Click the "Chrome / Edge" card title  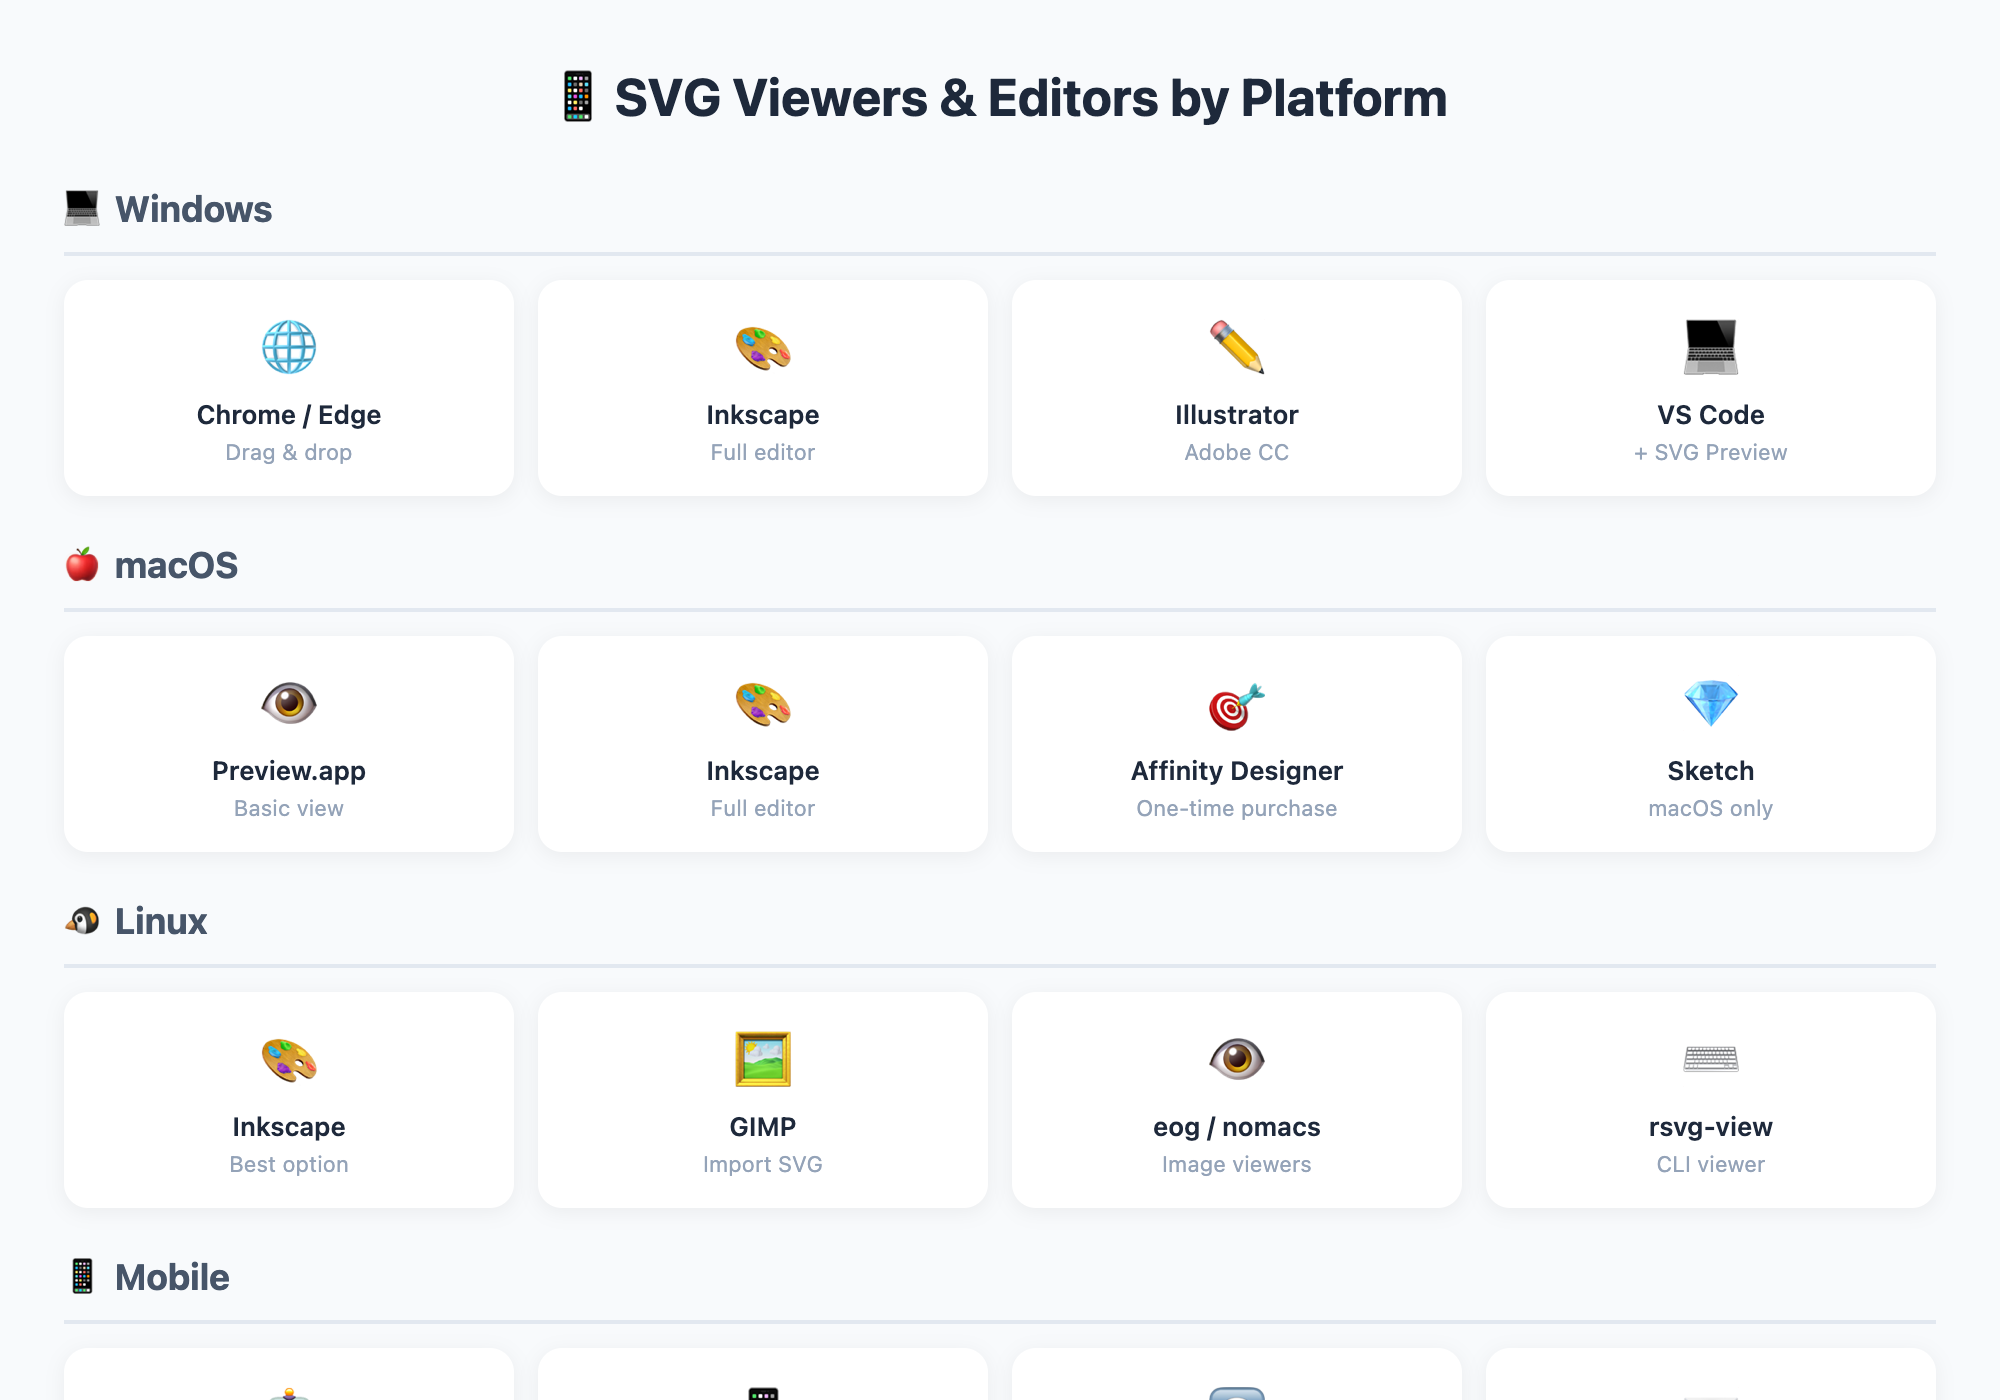click(x=289, y=415)
